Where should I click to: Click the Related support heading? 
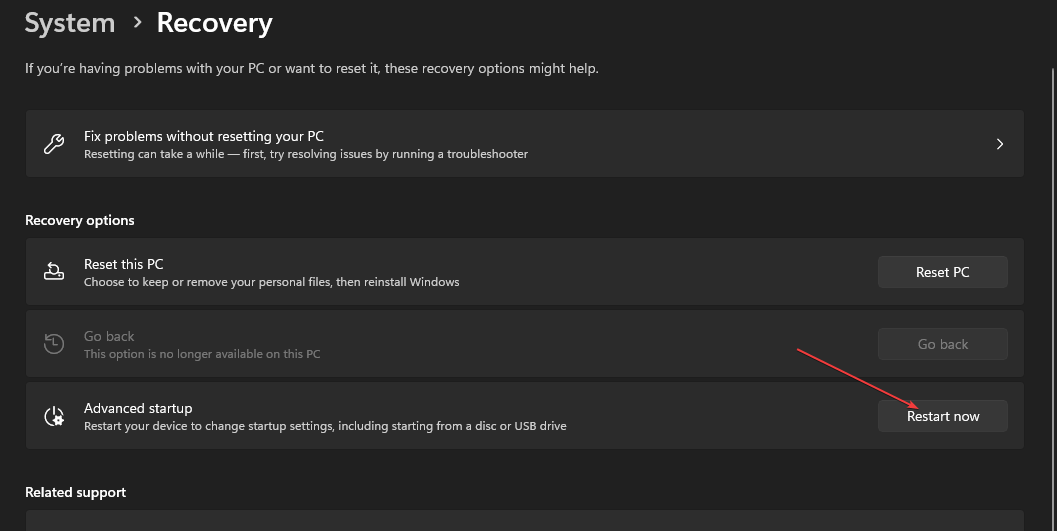coord(76,493)
